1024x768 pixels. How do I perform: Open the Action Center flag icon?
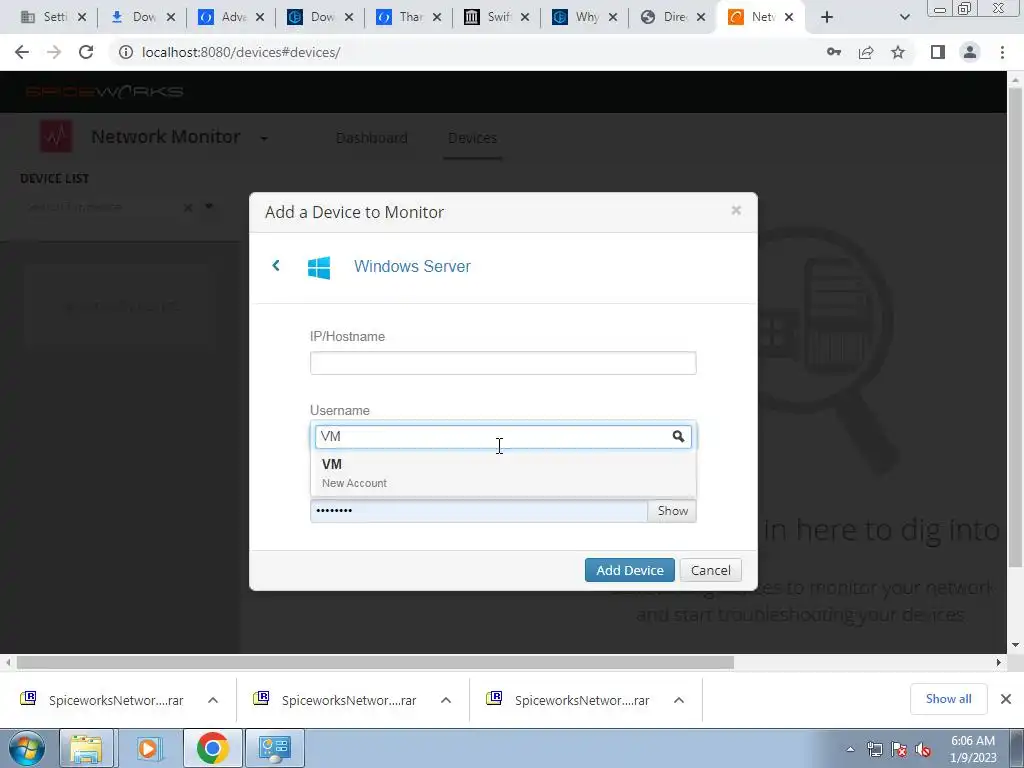(x=899, y=749)
